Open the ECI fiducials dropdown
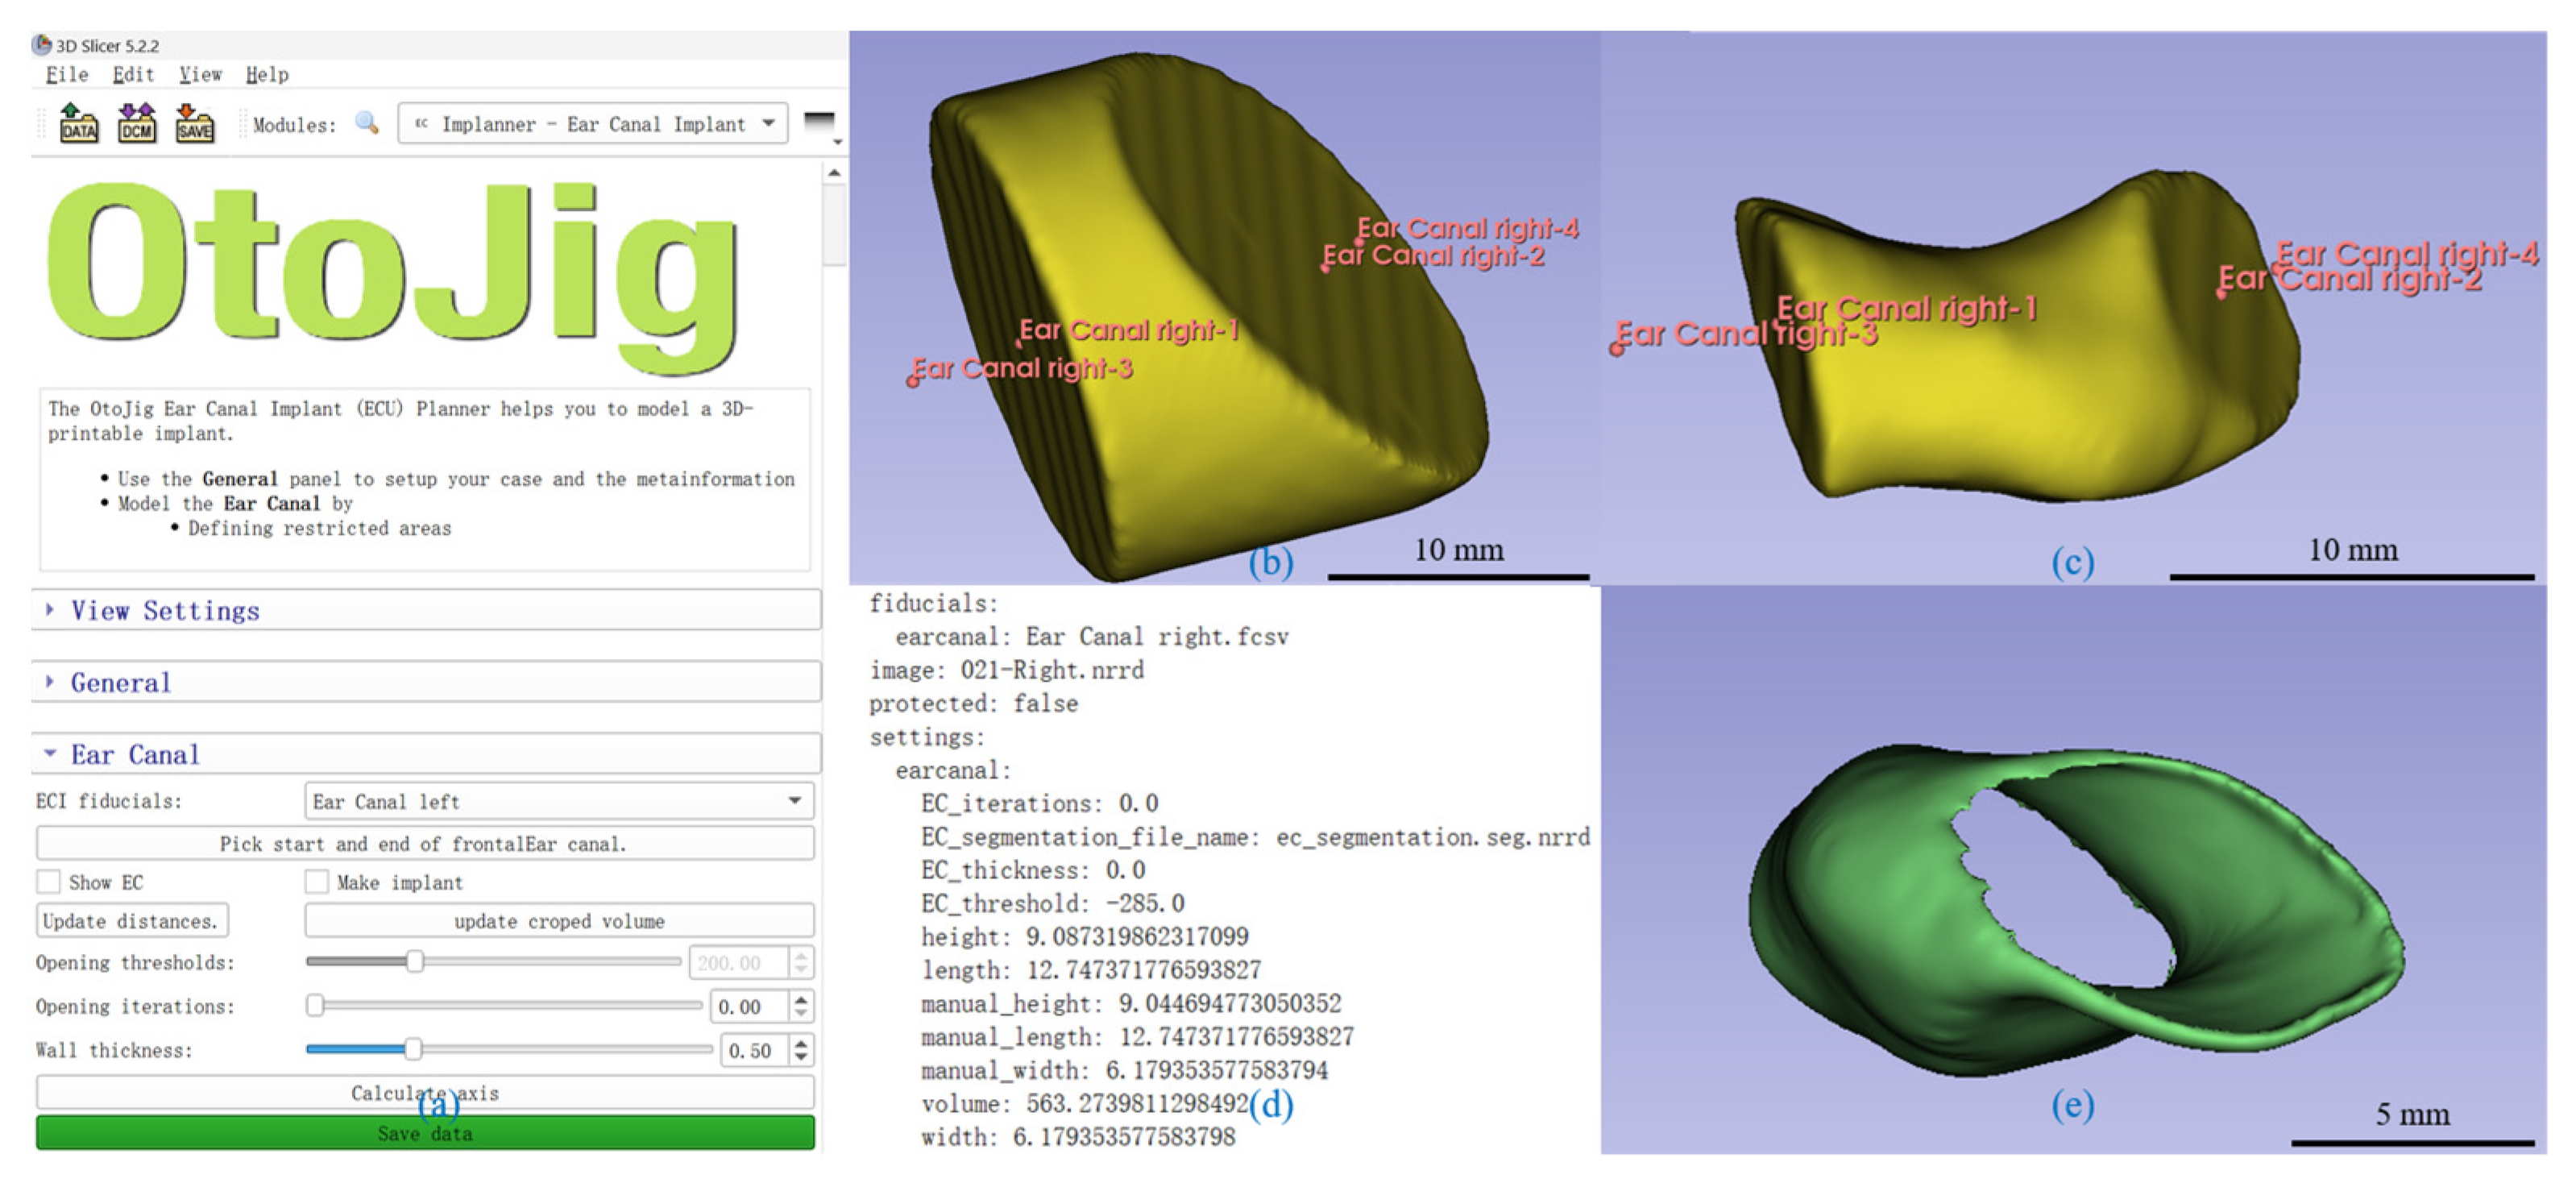 [558, 801]
